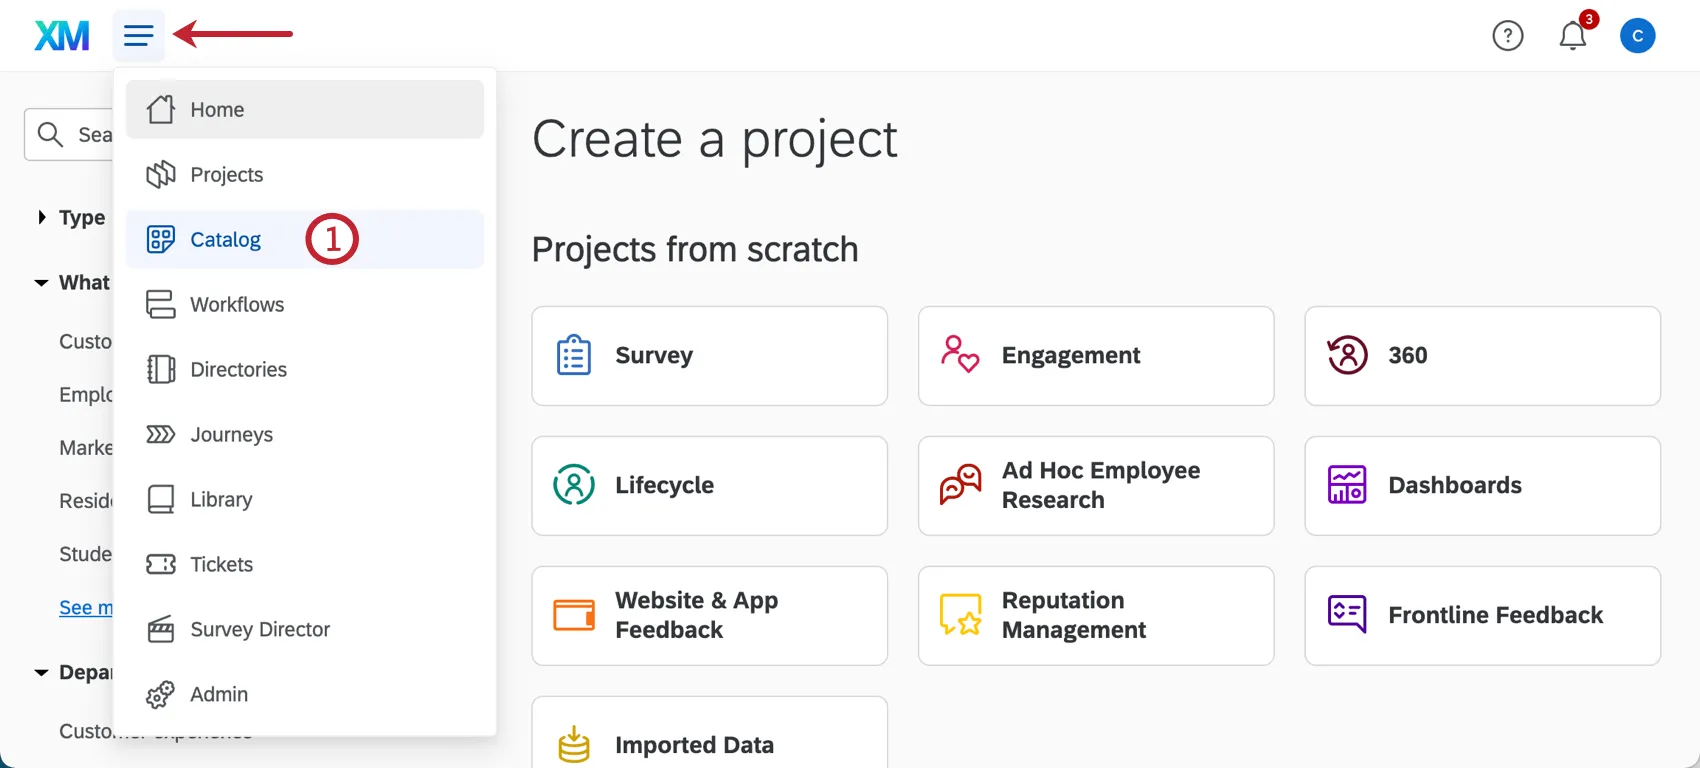The height and width of the screenshot is (768, 1700).
Task: Select the Frontline Feedback project card
Action: [1481, 616]
